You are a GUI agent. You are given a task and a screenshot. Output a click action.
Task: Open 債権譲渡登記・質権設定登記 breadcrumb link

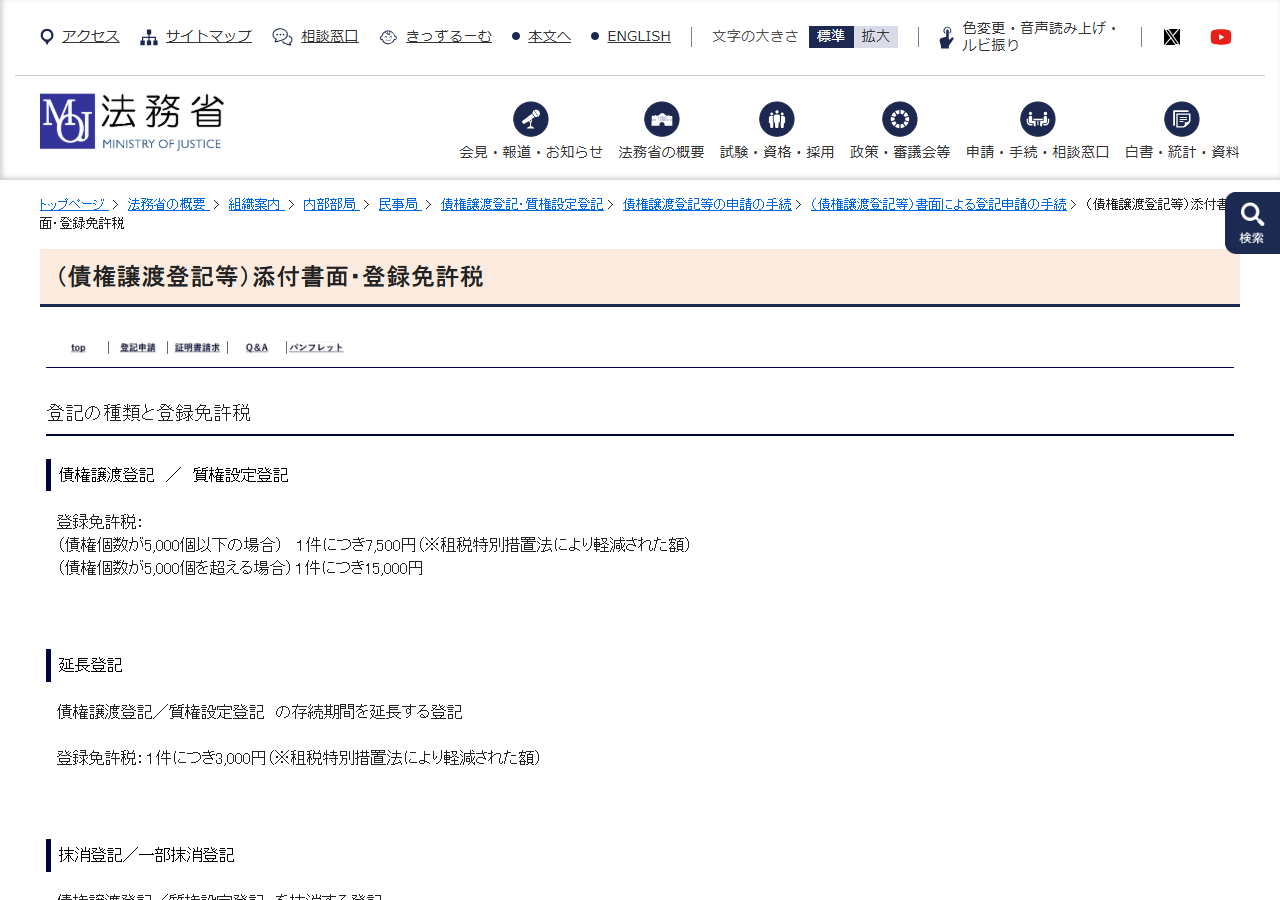522,204
